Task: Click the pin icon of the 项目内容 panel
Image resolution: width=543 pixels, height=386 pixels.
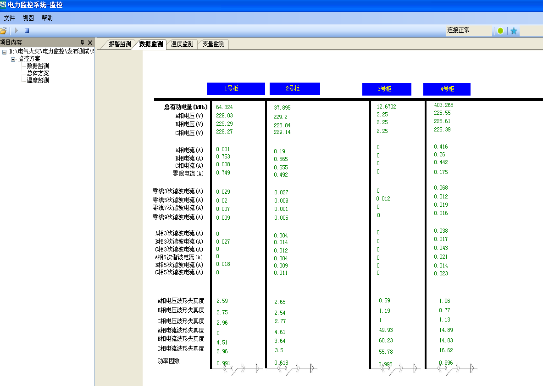Action: pyautogui.click(x=82, y=42)
